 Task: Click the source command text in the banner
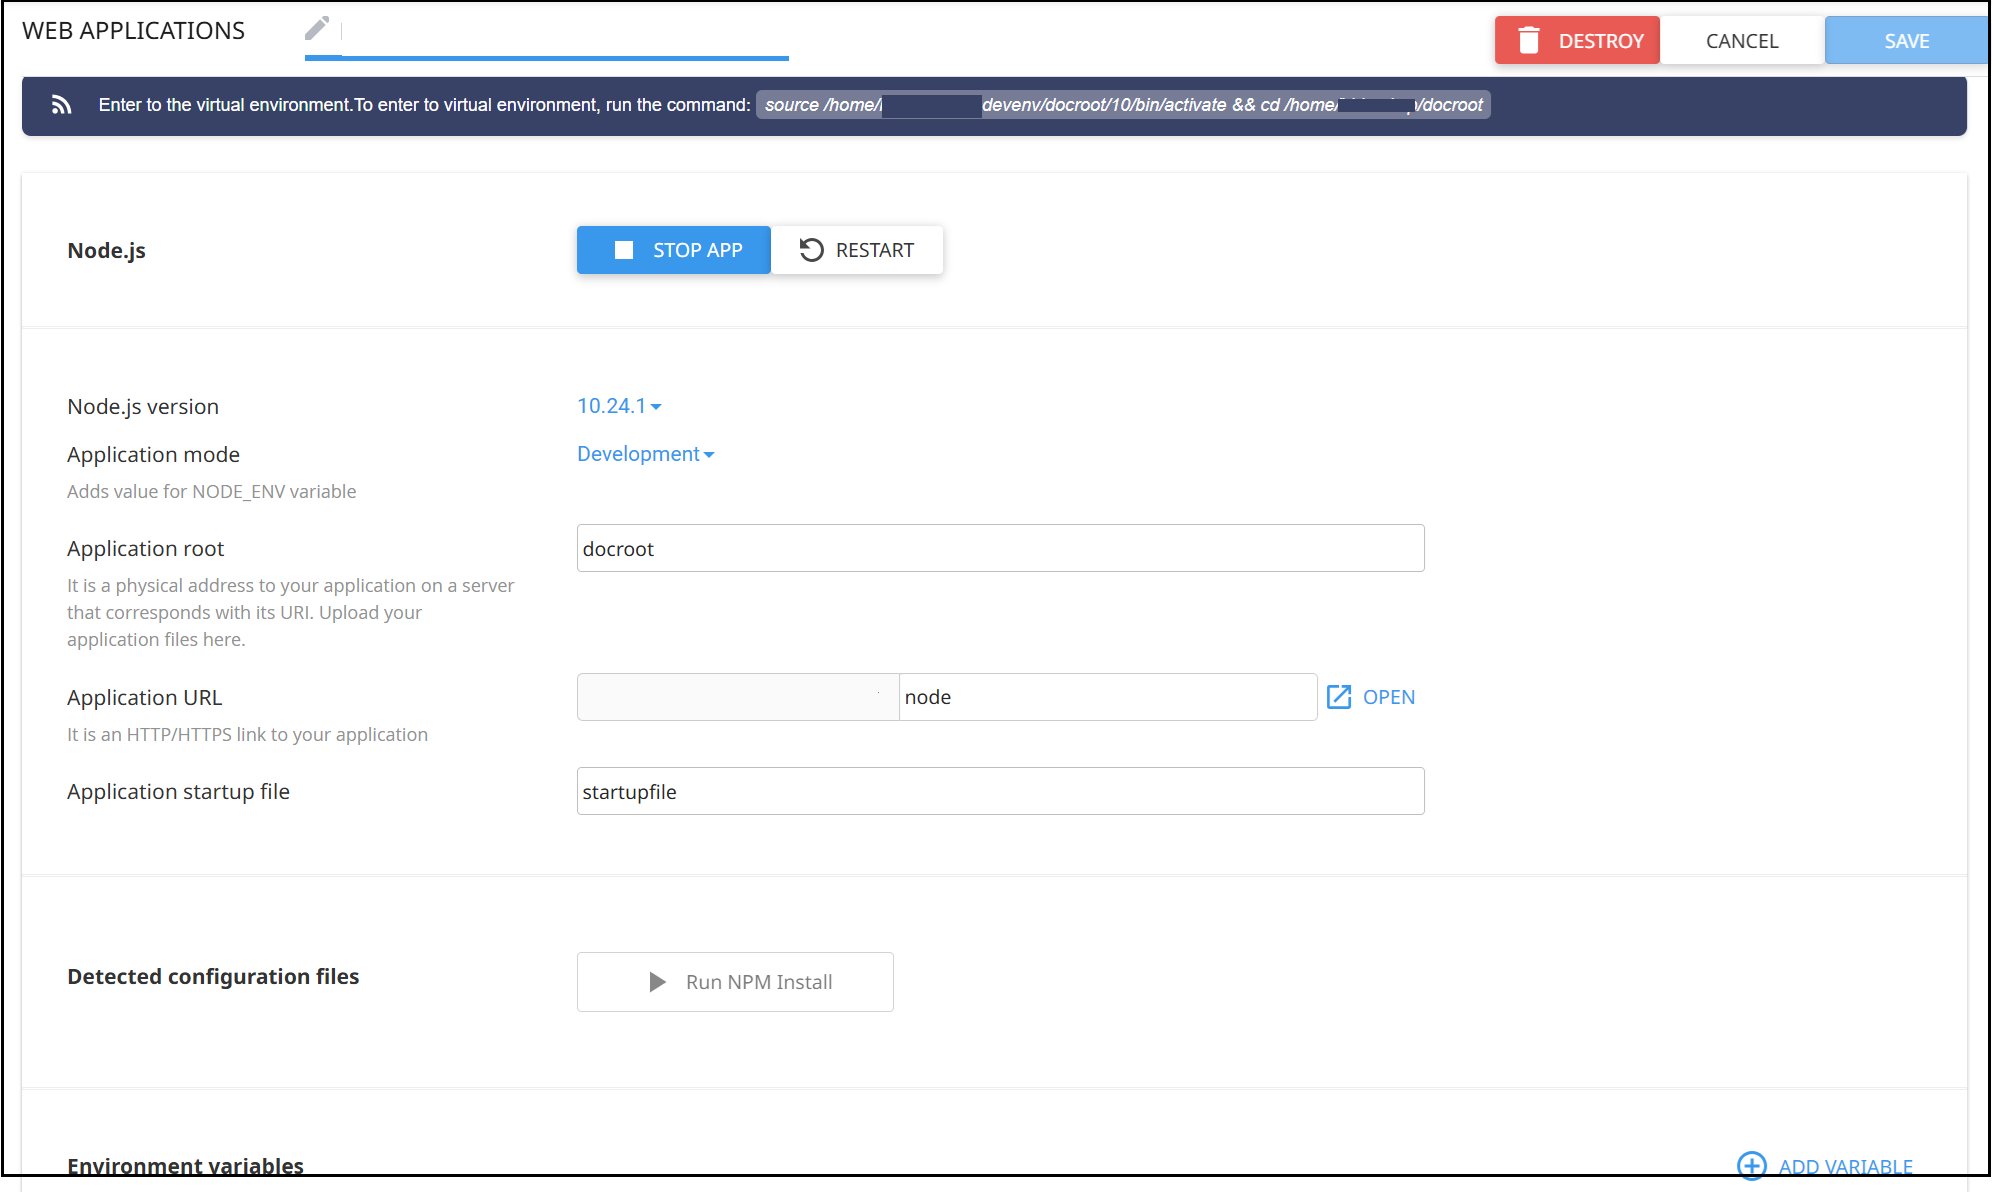[x=1122, y=105]
